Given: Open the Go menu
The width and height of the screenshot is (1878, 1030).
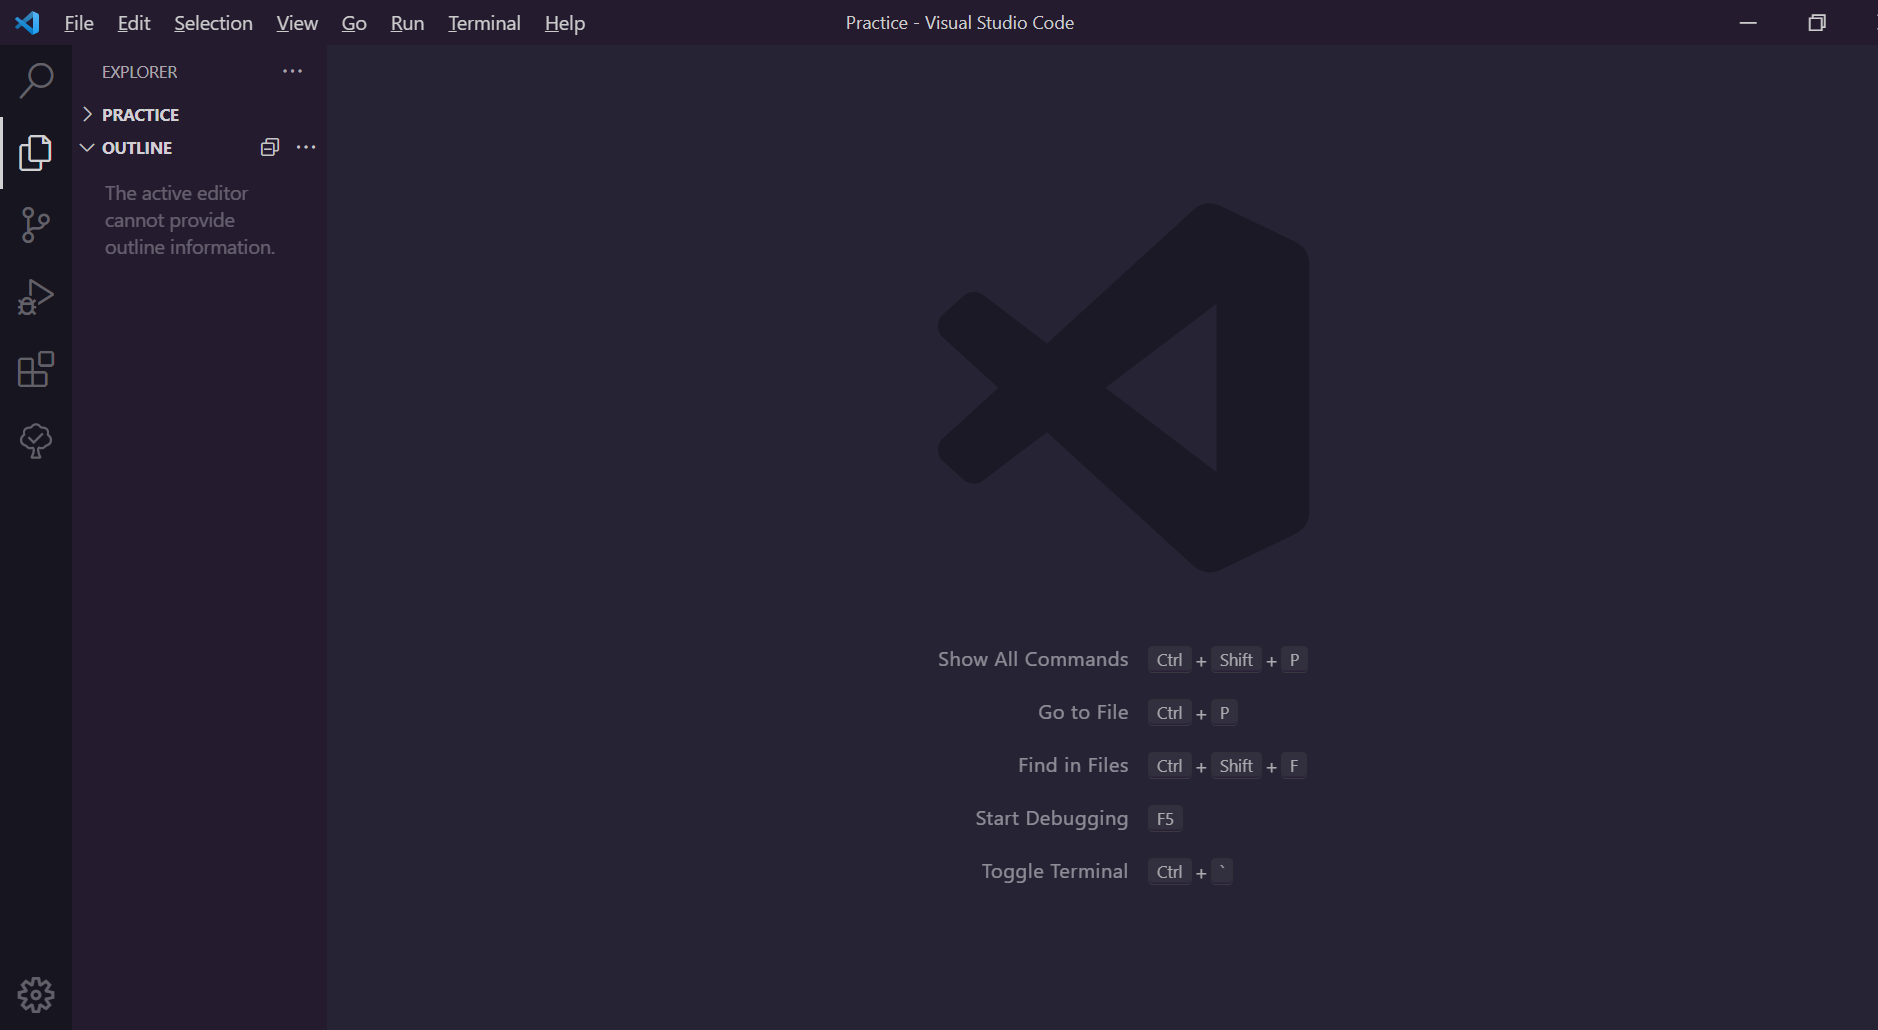Looking at the screenshot, I should [354, 23].
